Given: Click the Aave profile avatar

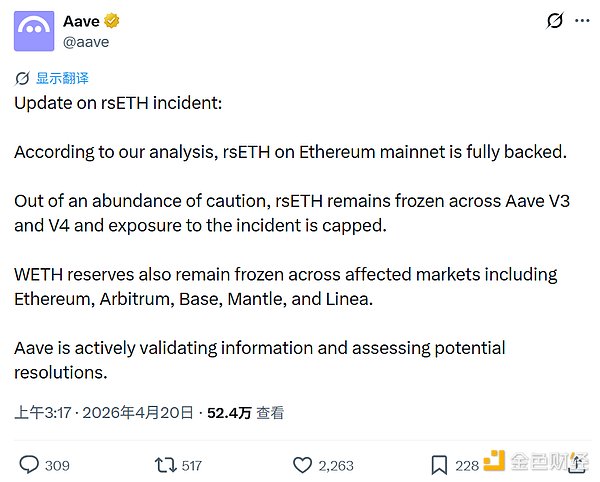Looking at the screenshot, I should point(34,31).
